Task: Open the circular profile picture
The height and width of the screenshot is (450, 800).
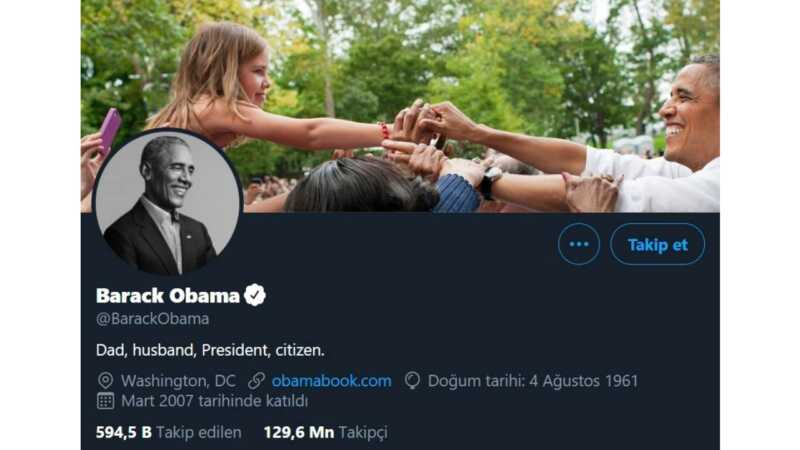Action: click(x=167, y=201)
